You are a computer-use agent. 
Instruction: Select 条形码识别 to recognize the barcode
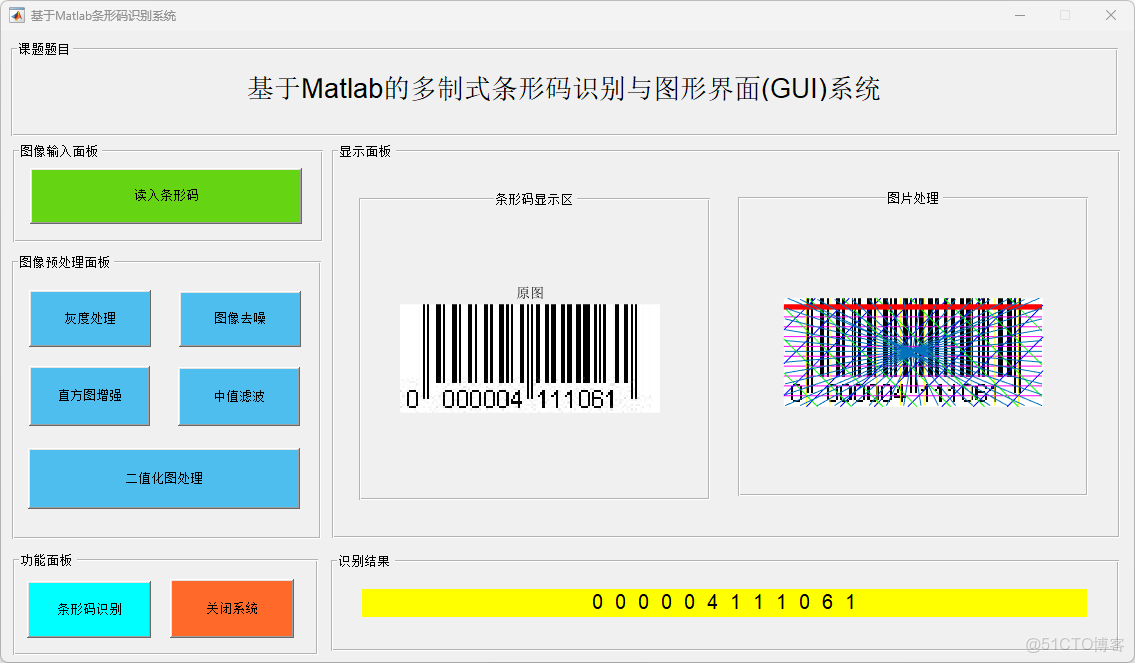pos(90,608)
